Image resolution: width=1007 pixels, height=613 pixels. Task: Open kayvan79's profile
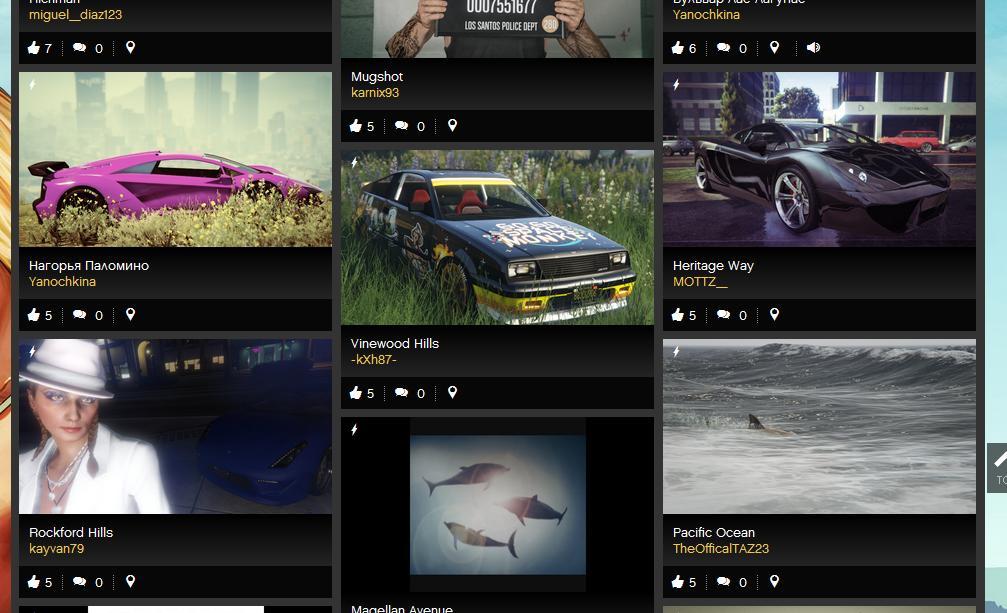57,548
